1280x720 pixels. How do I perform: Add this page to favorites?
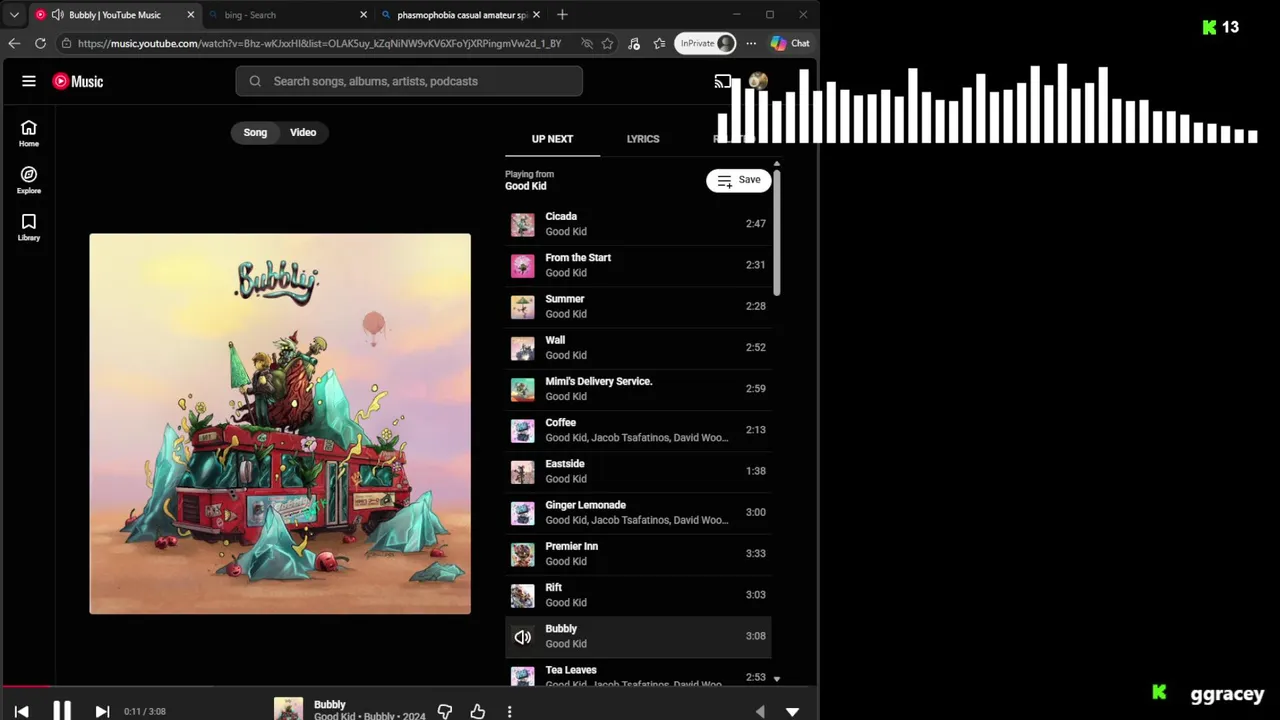coord(607,43)
